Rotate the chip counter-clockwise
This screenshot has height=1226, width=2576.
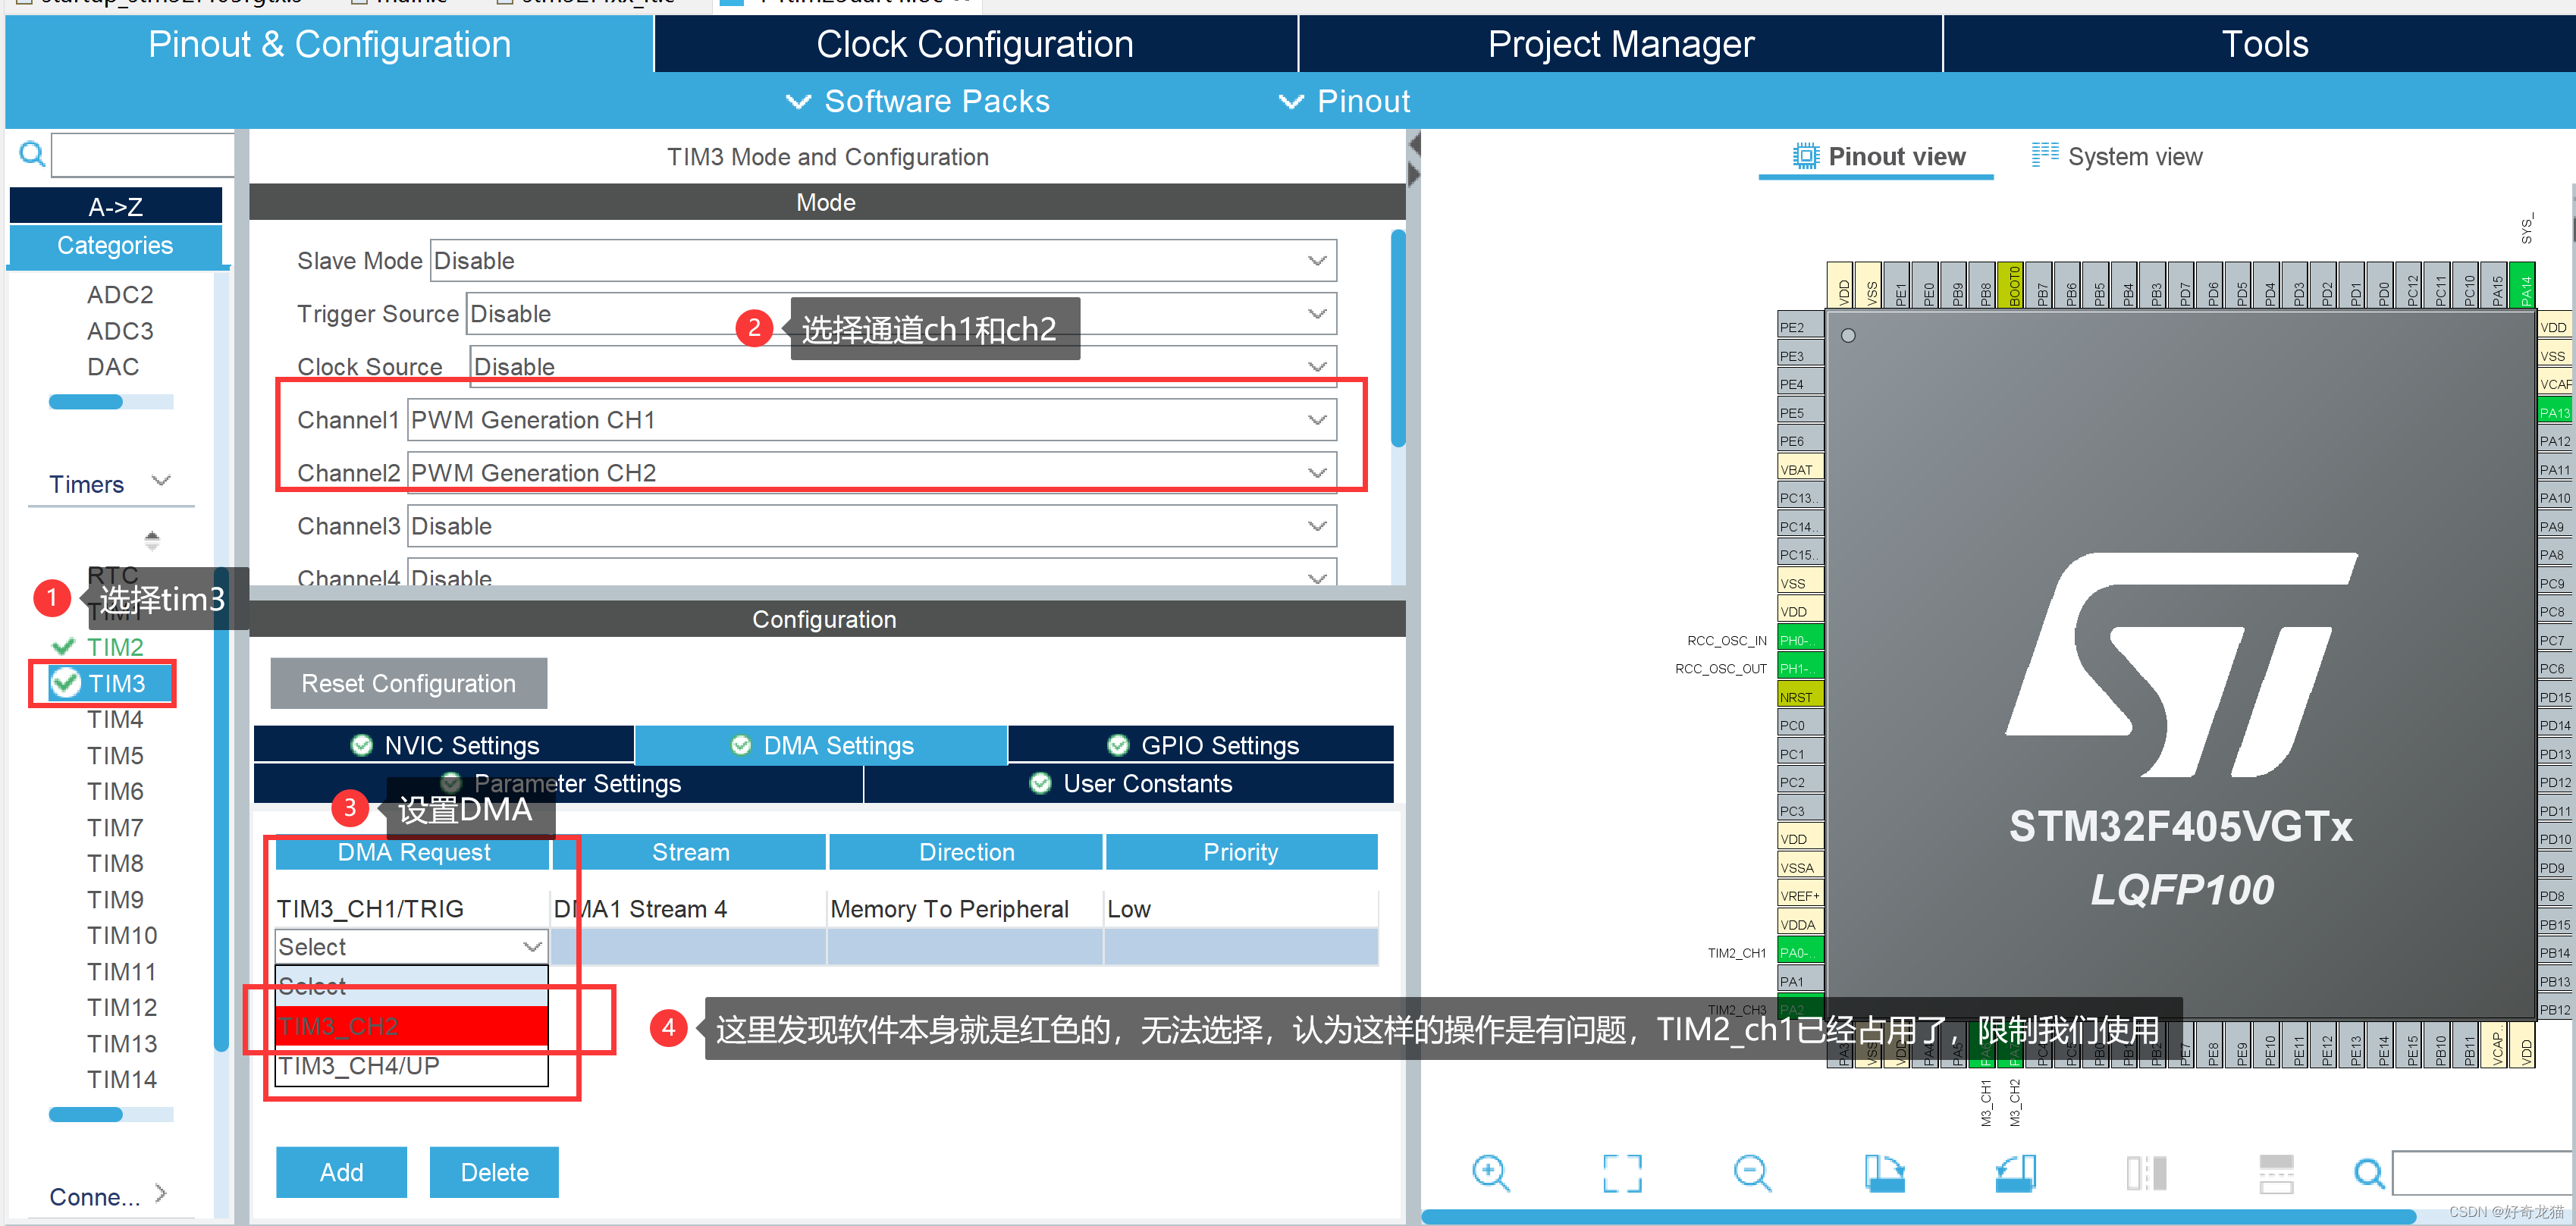(2015, 1172)
